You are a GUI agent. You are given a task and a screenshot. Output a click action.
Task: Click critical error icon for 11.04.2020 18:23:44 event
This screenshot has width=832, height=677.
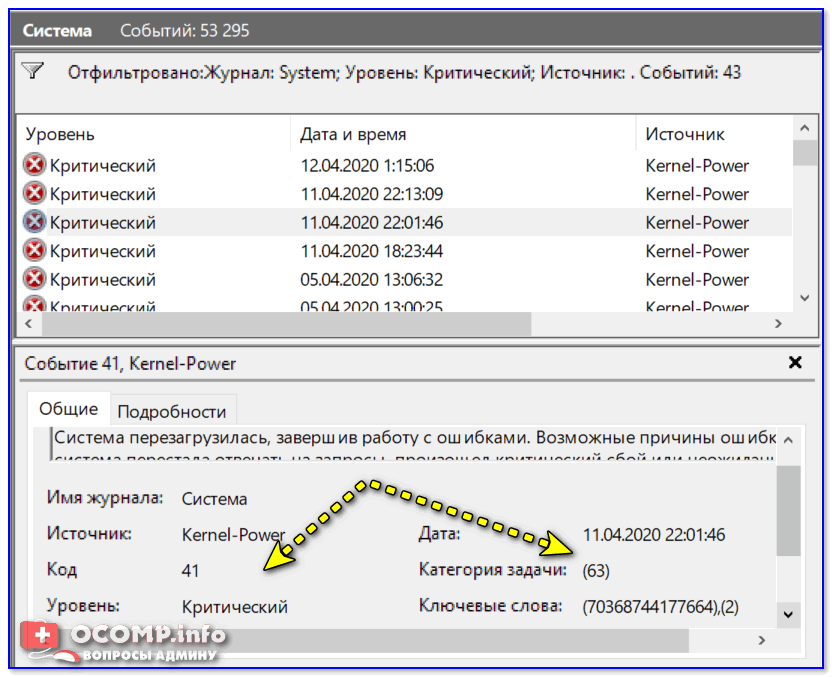pos(35,251)
